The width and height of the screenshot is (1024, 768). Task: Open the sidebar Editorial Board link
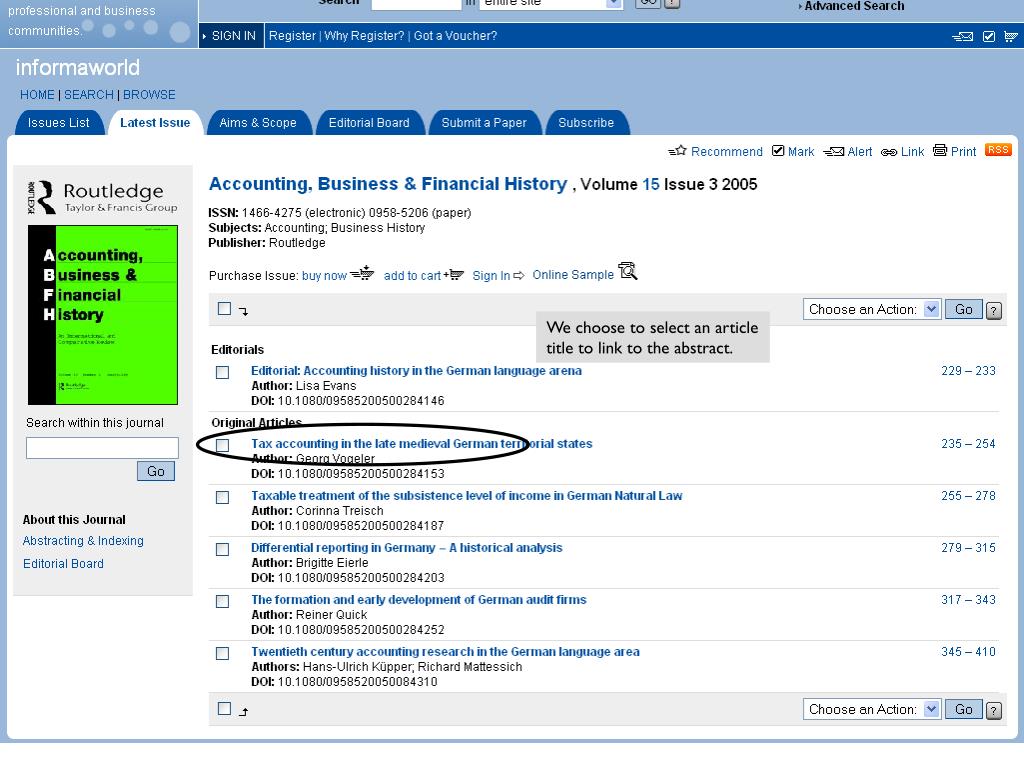(x=63, y=564)
